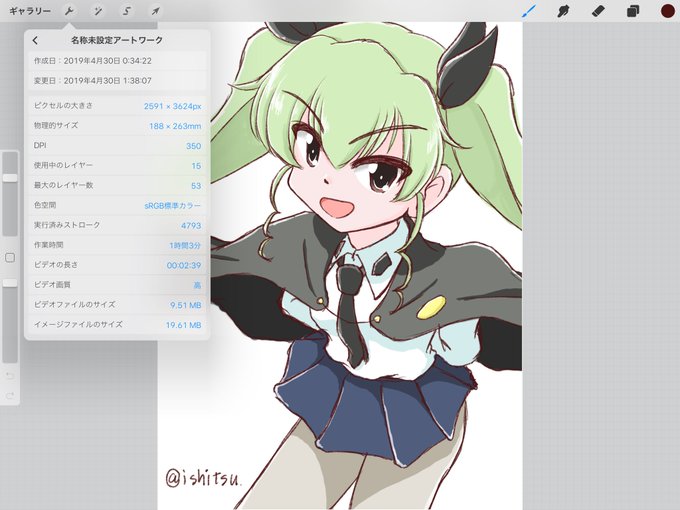Tap the Redo arrow in sidebar
The image size is (680, 510).
(x=10, y=396)
